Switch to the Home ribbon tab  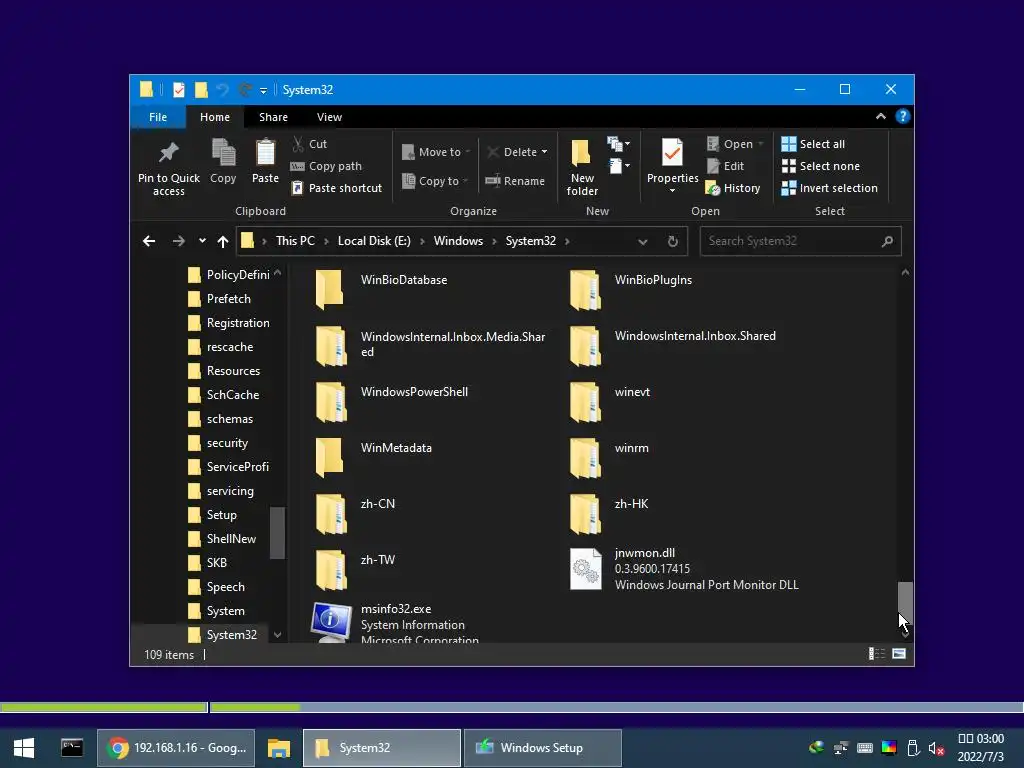215,117
